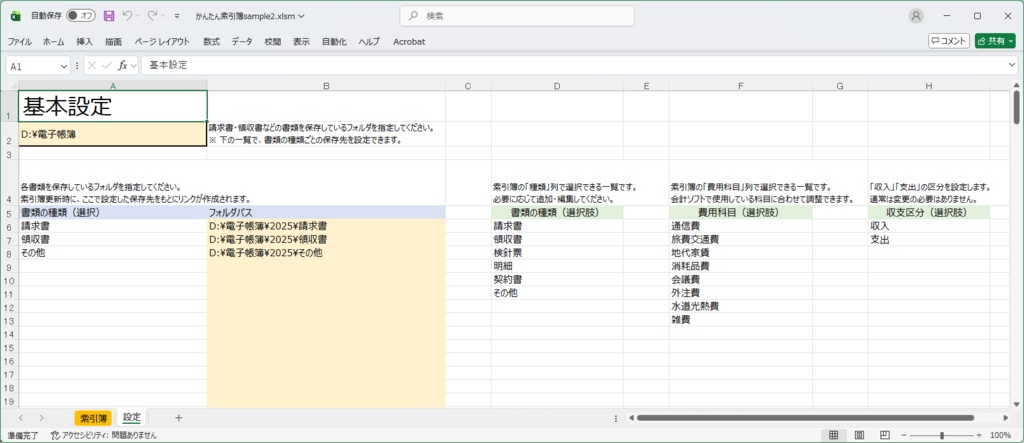Click cell containing D:¥電子帳簿 base folder
This screenshot has height=443, width=1024.
click(113, 134)
